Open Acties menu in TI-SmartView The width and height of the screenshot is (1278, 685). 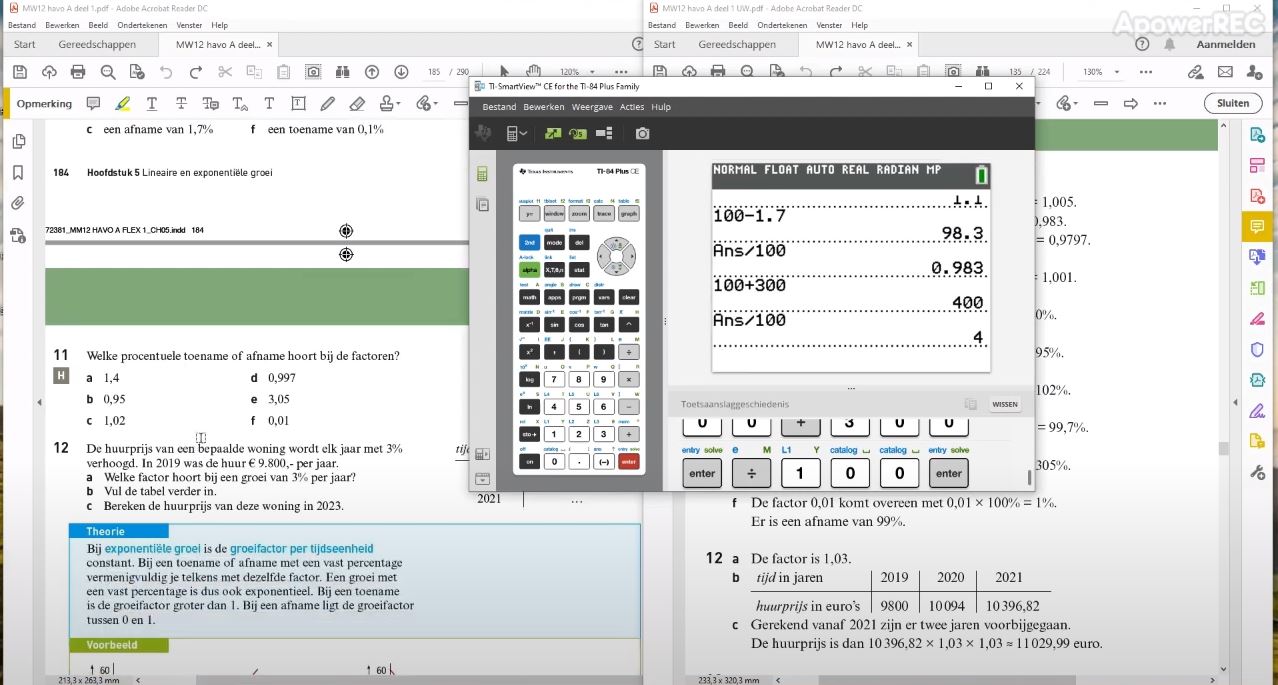(x=632, y=107)
